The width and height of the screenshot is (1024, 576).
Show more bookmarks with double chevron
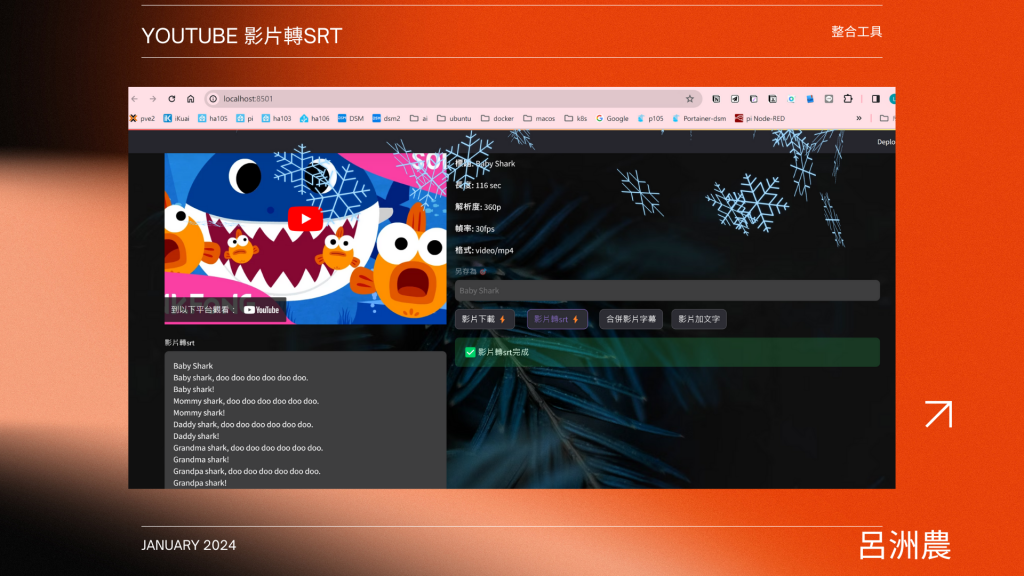(859, 118)
